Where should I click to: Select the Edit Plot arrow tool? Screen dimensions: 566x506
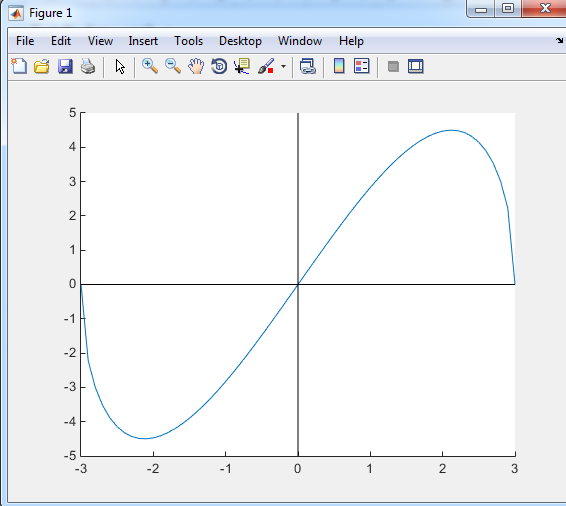pos(120,67)
